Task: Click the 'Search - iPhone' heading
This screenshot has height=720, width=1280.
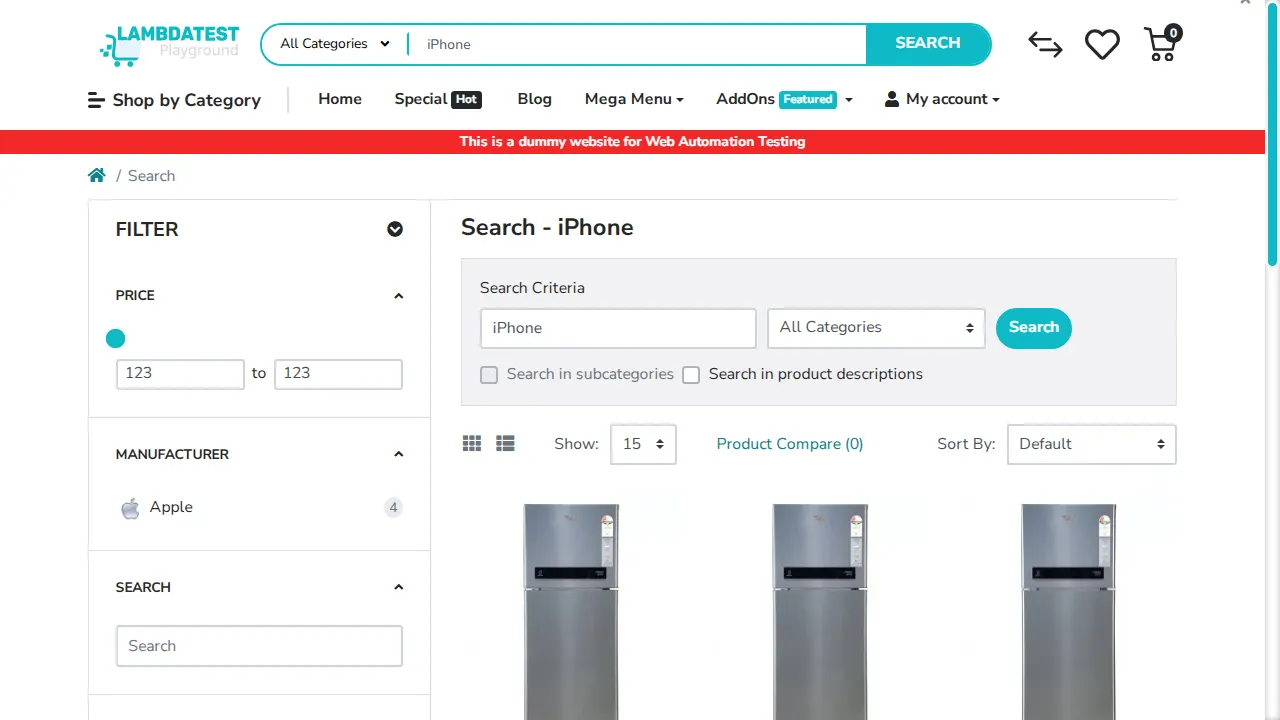Action: [547, 228]
